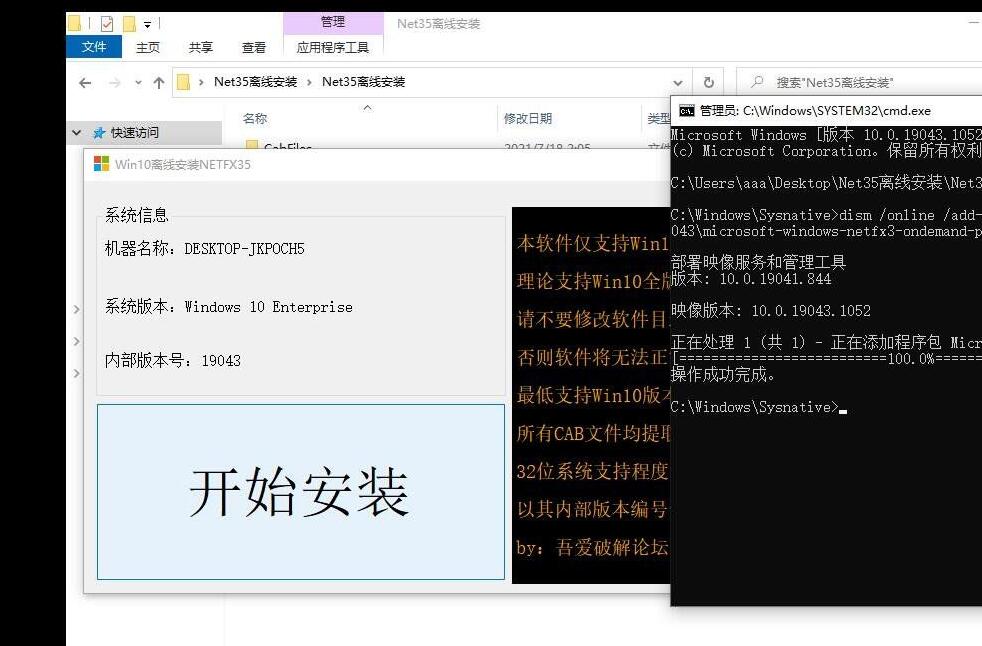Open the 文件 ribbon tab
The image size is (982, 646).
pyautogui.click(x=94, y=47)
